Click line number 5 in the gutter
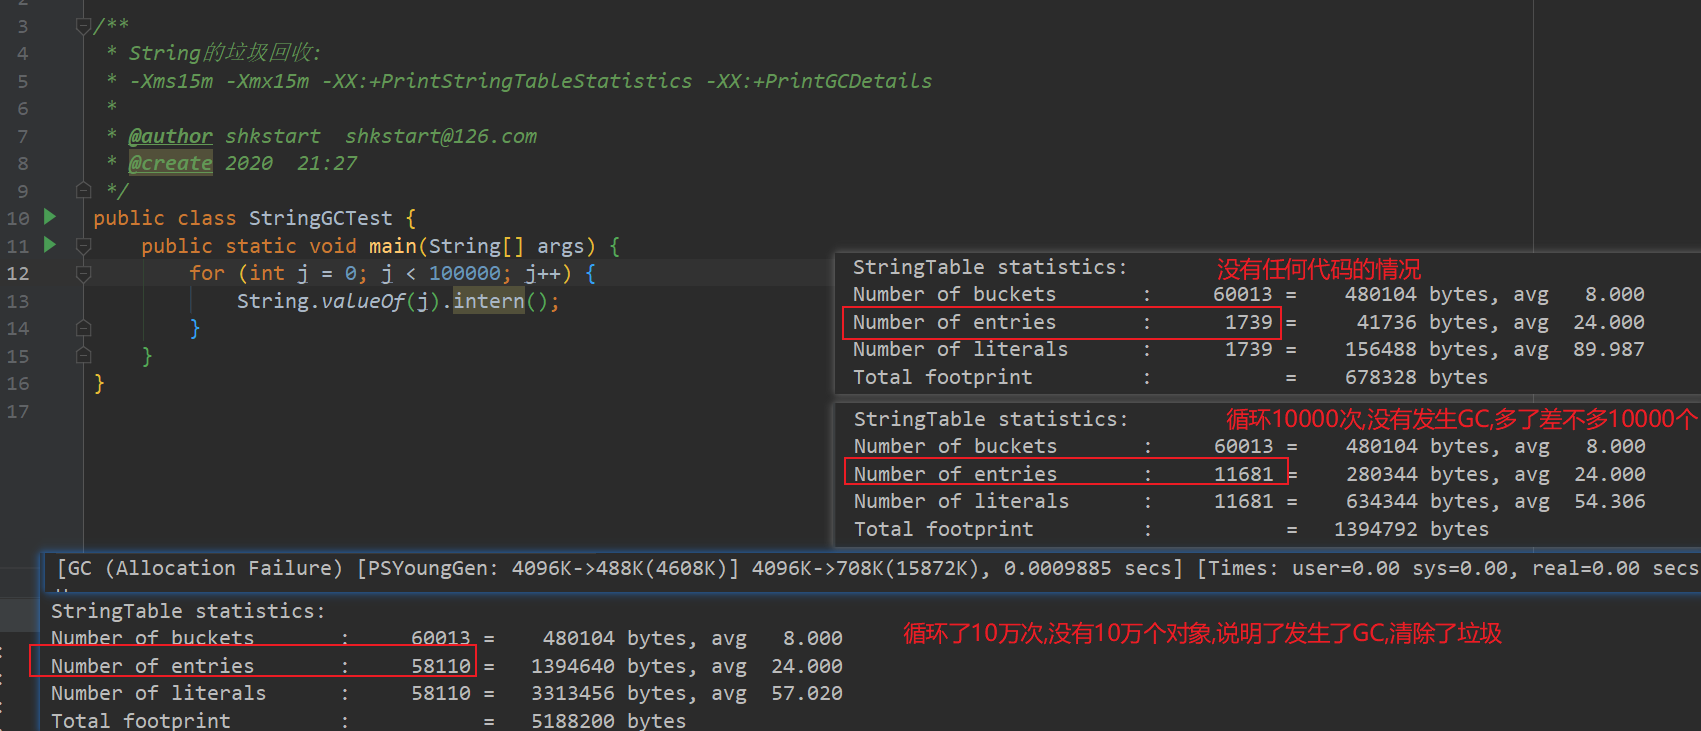The image size is (1701, 731). point(23,81)
